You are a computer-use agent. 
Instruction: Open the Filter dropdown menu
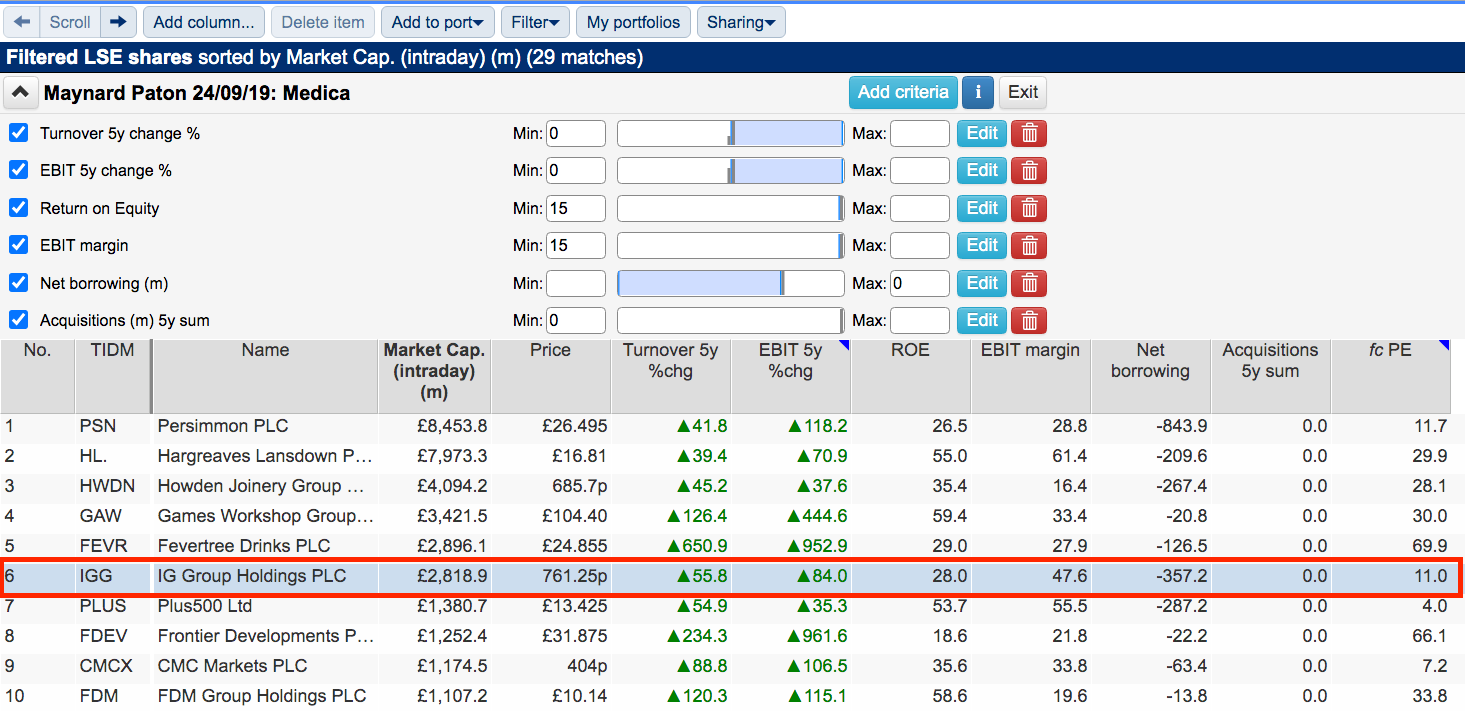click(x=535, y=22)
